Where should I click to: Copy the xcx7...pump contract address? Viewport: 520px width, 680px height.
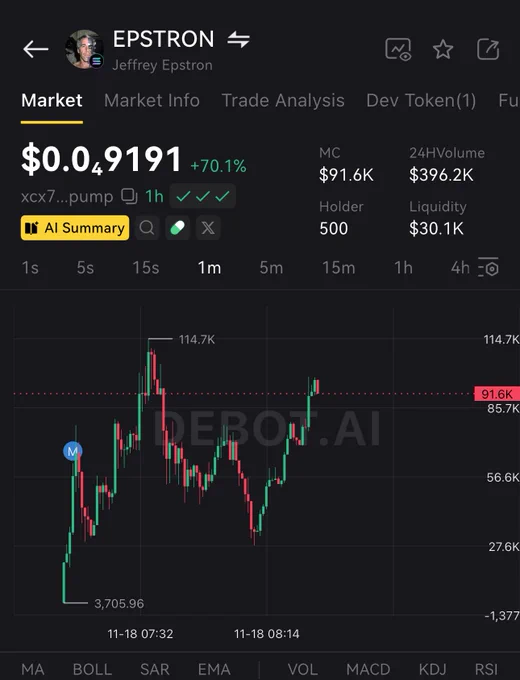pyautogui.click(x=129, y=196)
